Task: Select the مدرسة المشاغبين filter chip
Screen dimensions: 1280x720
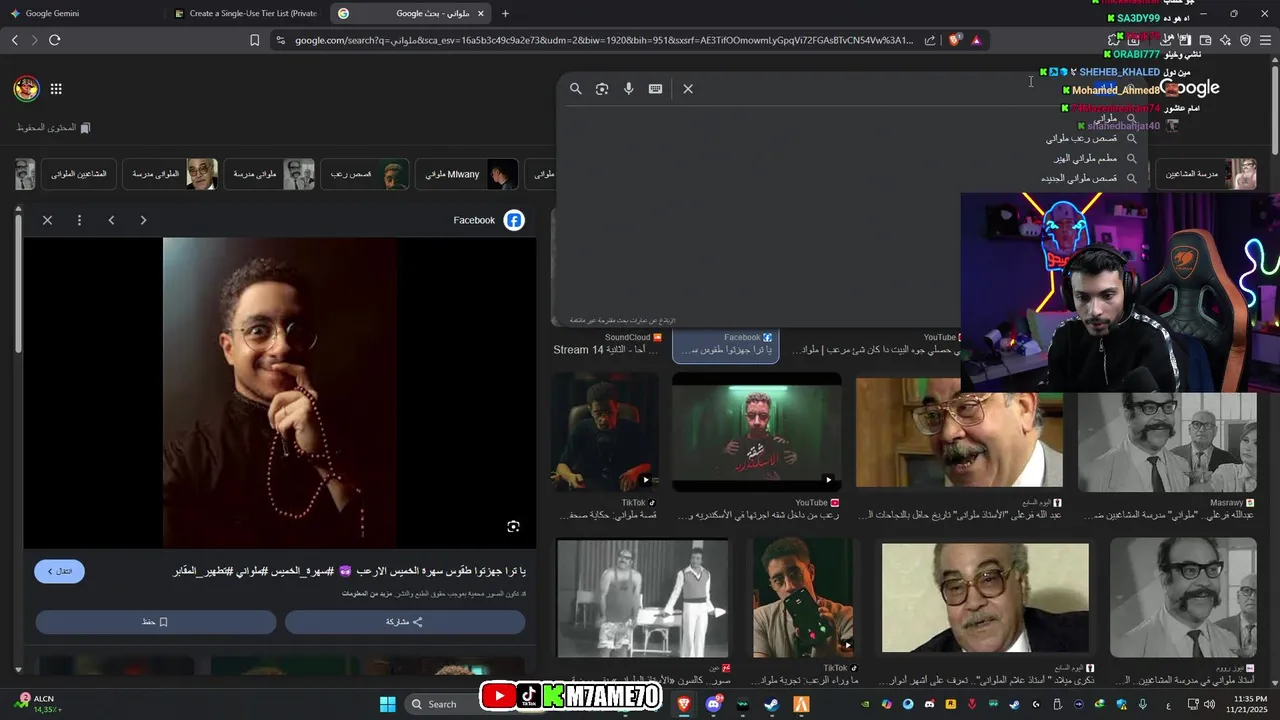Action: click(1208, 174)
